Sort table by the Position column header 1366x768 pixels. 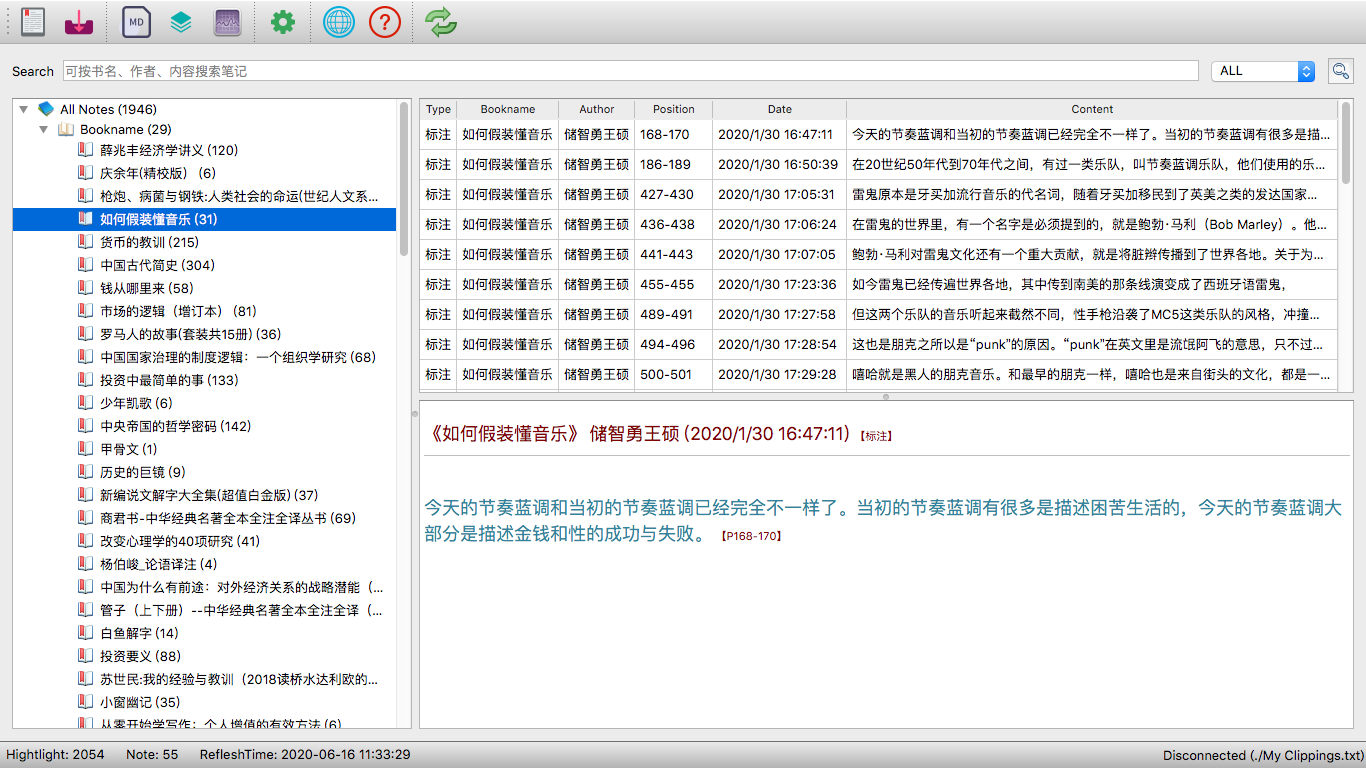pos(673,109)
